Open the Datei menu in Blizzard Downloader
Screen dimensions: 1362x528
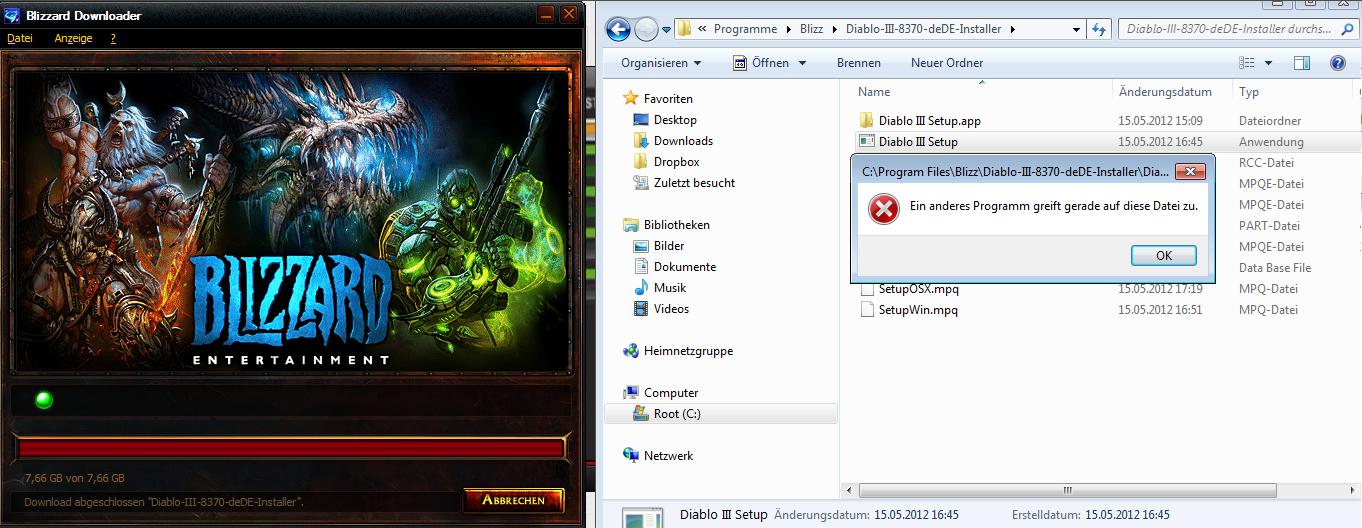20,38
